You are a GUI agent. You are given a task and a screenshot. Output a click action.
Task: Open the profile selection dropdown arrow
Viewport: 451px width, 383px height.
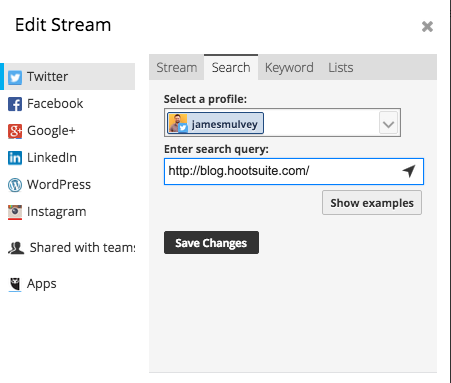(x=388, y=124)
